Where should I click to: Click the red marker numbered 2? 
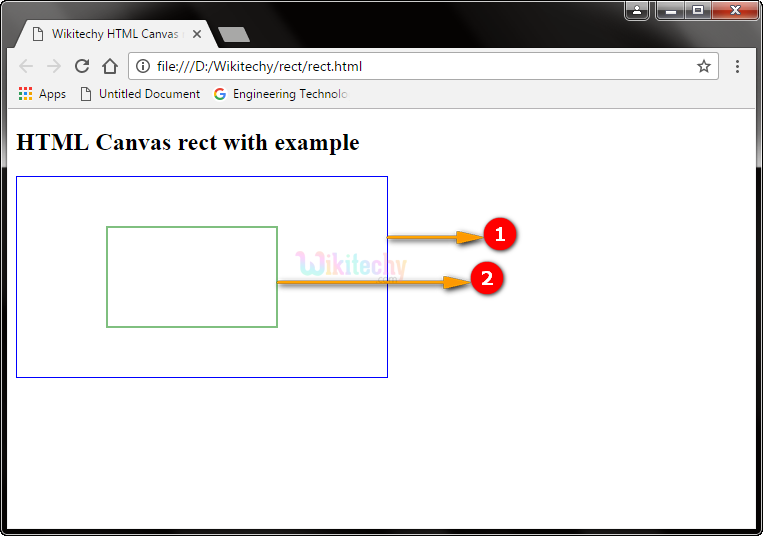click(x=486, y=278)
